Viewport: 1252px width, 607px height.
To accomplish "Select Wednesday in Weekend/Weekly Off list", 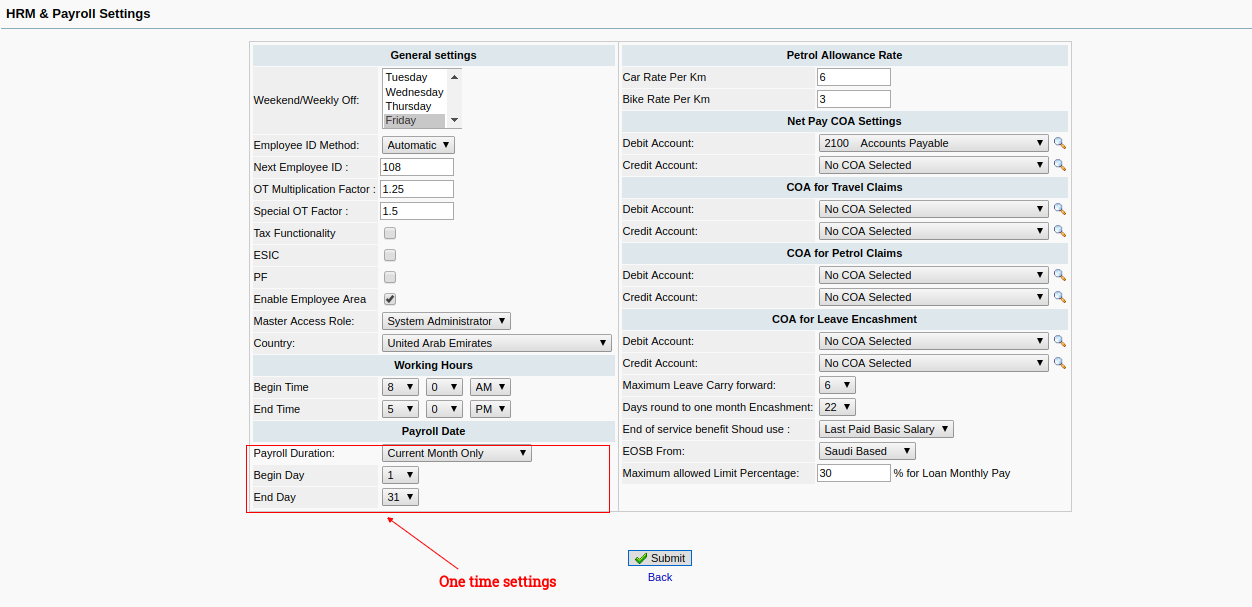I will 414,92.
